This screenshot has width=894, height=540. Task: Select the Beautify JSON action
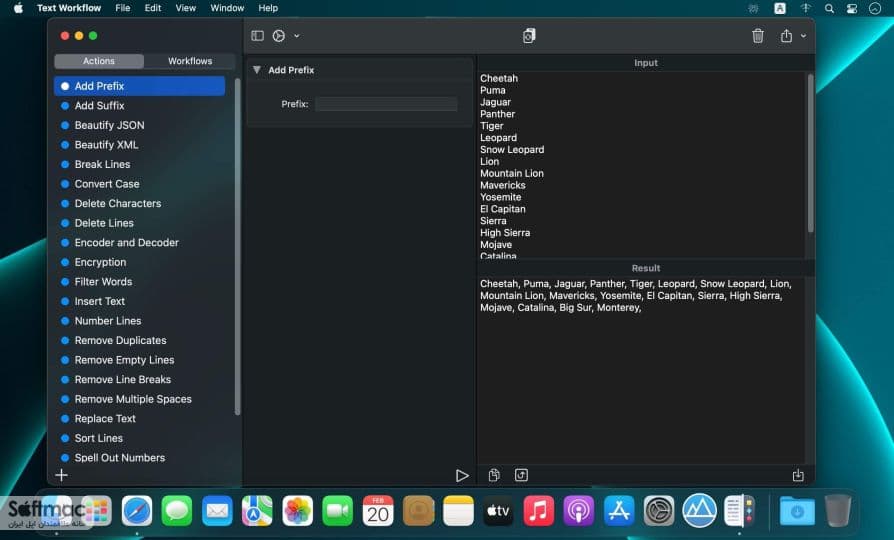pyautogui.click(x=140, y=125)
